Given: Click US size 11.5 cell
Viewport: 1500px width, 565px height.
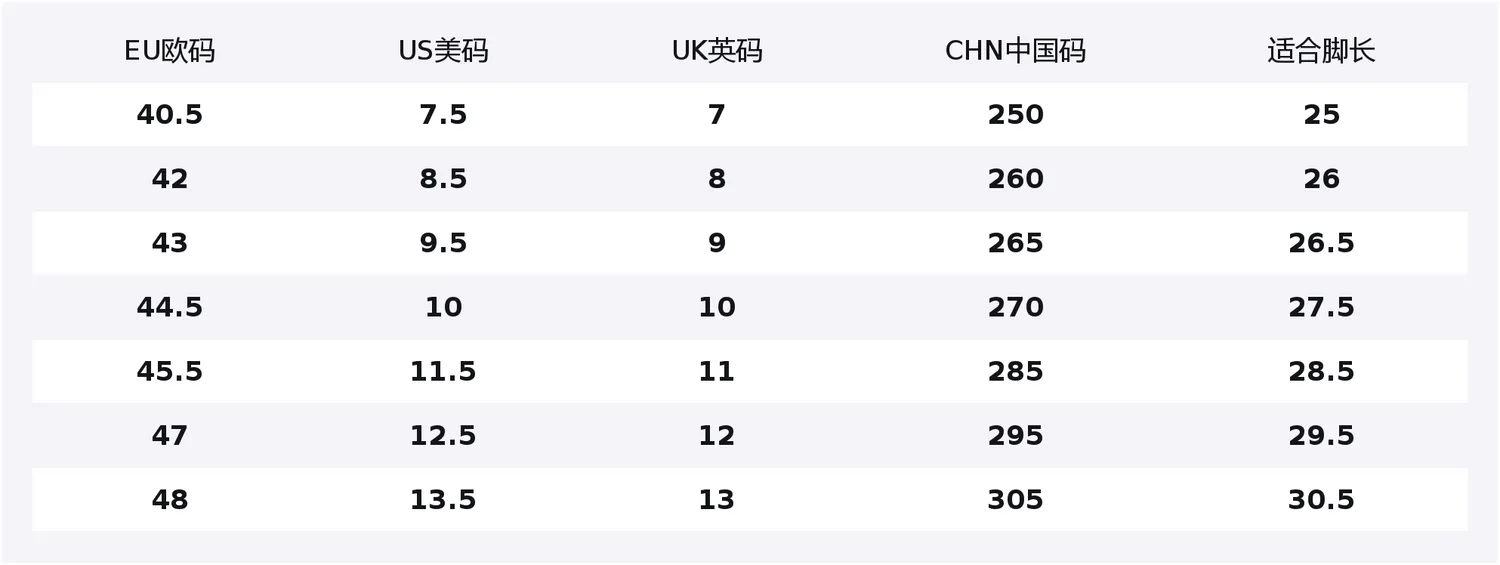Looking at the screenshot, I should [443, 371].
